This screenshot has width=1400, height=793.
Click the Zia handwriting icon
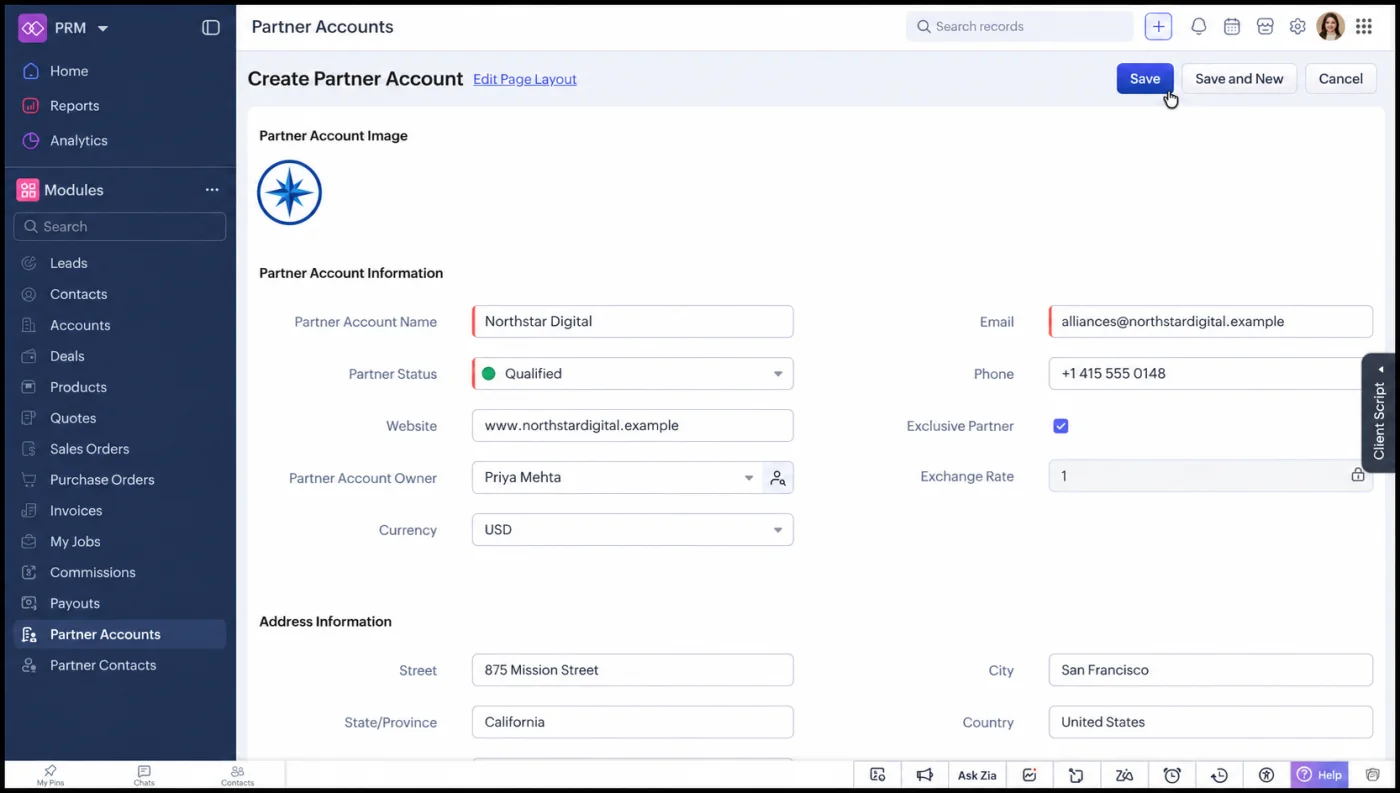[1124, 775]
